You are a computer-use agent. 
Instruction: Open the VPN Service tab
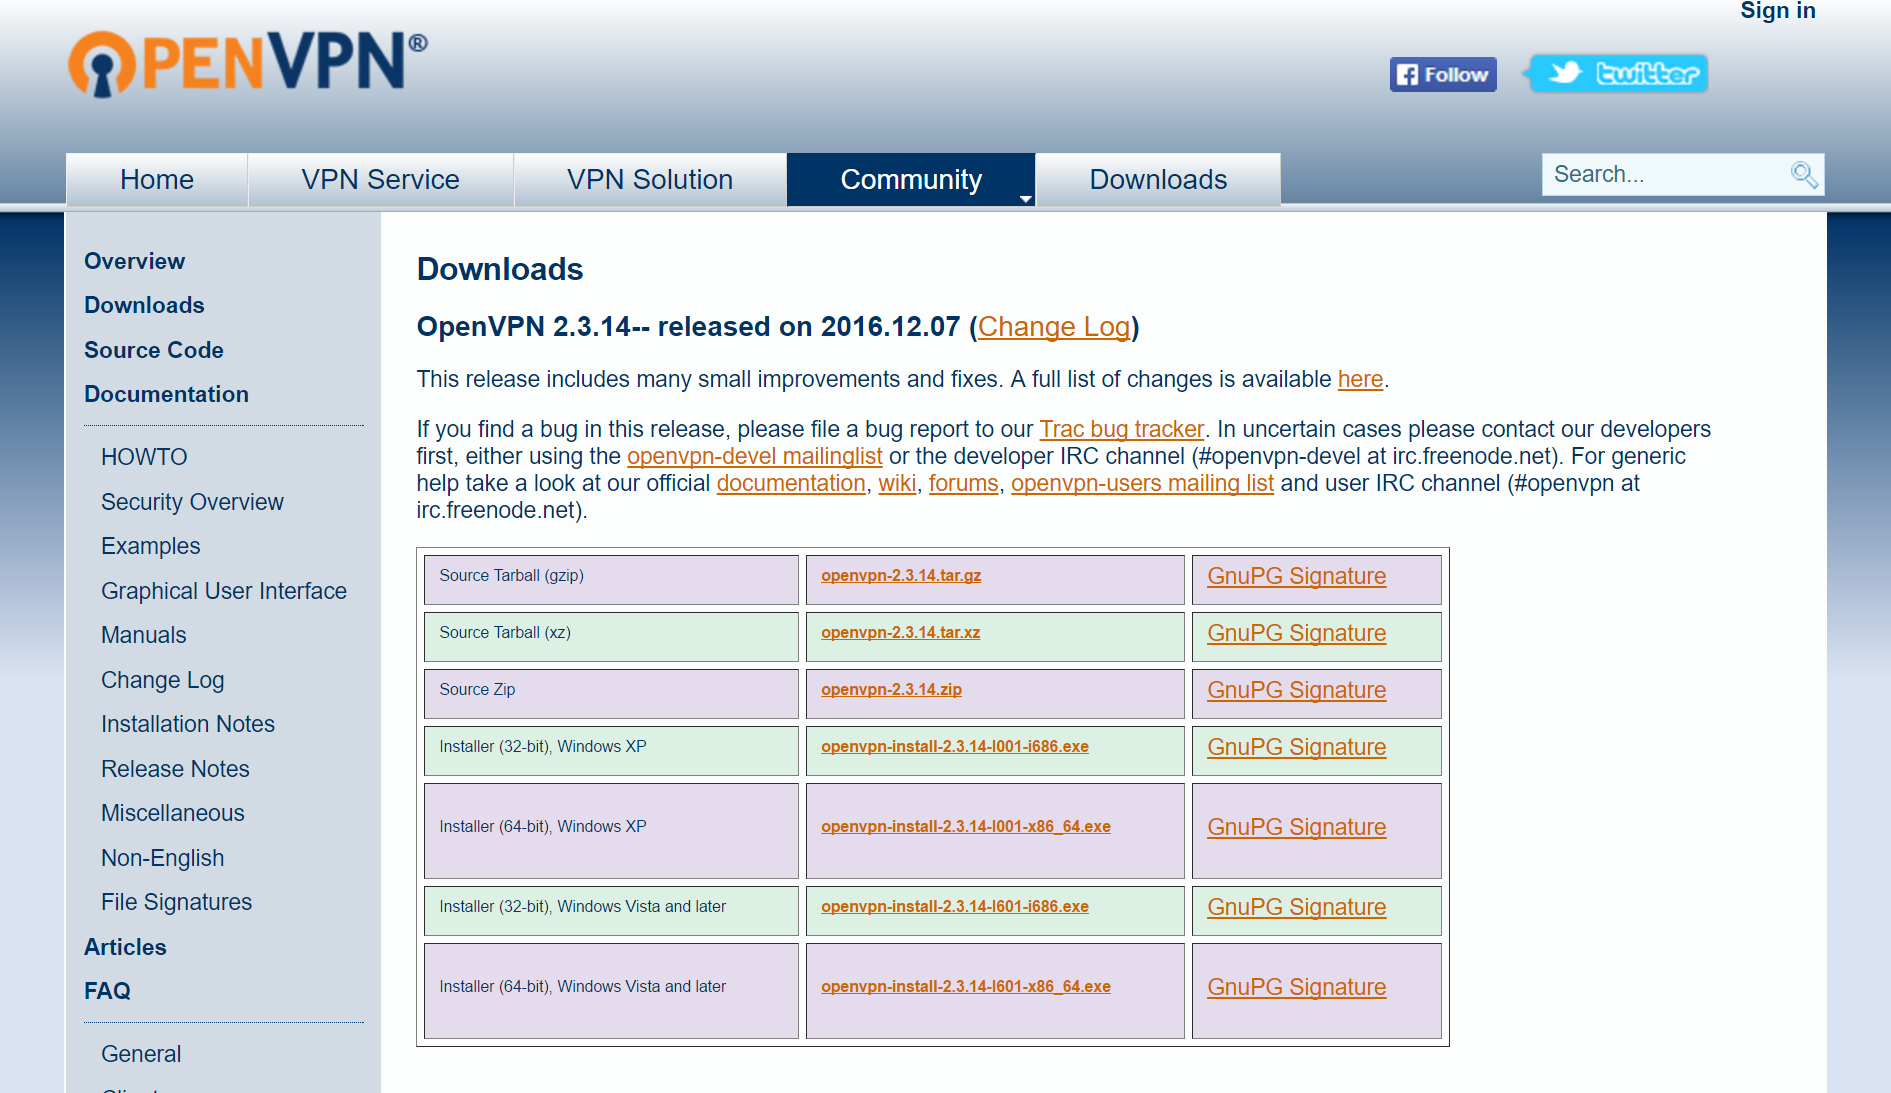click(x=380, y=180)
